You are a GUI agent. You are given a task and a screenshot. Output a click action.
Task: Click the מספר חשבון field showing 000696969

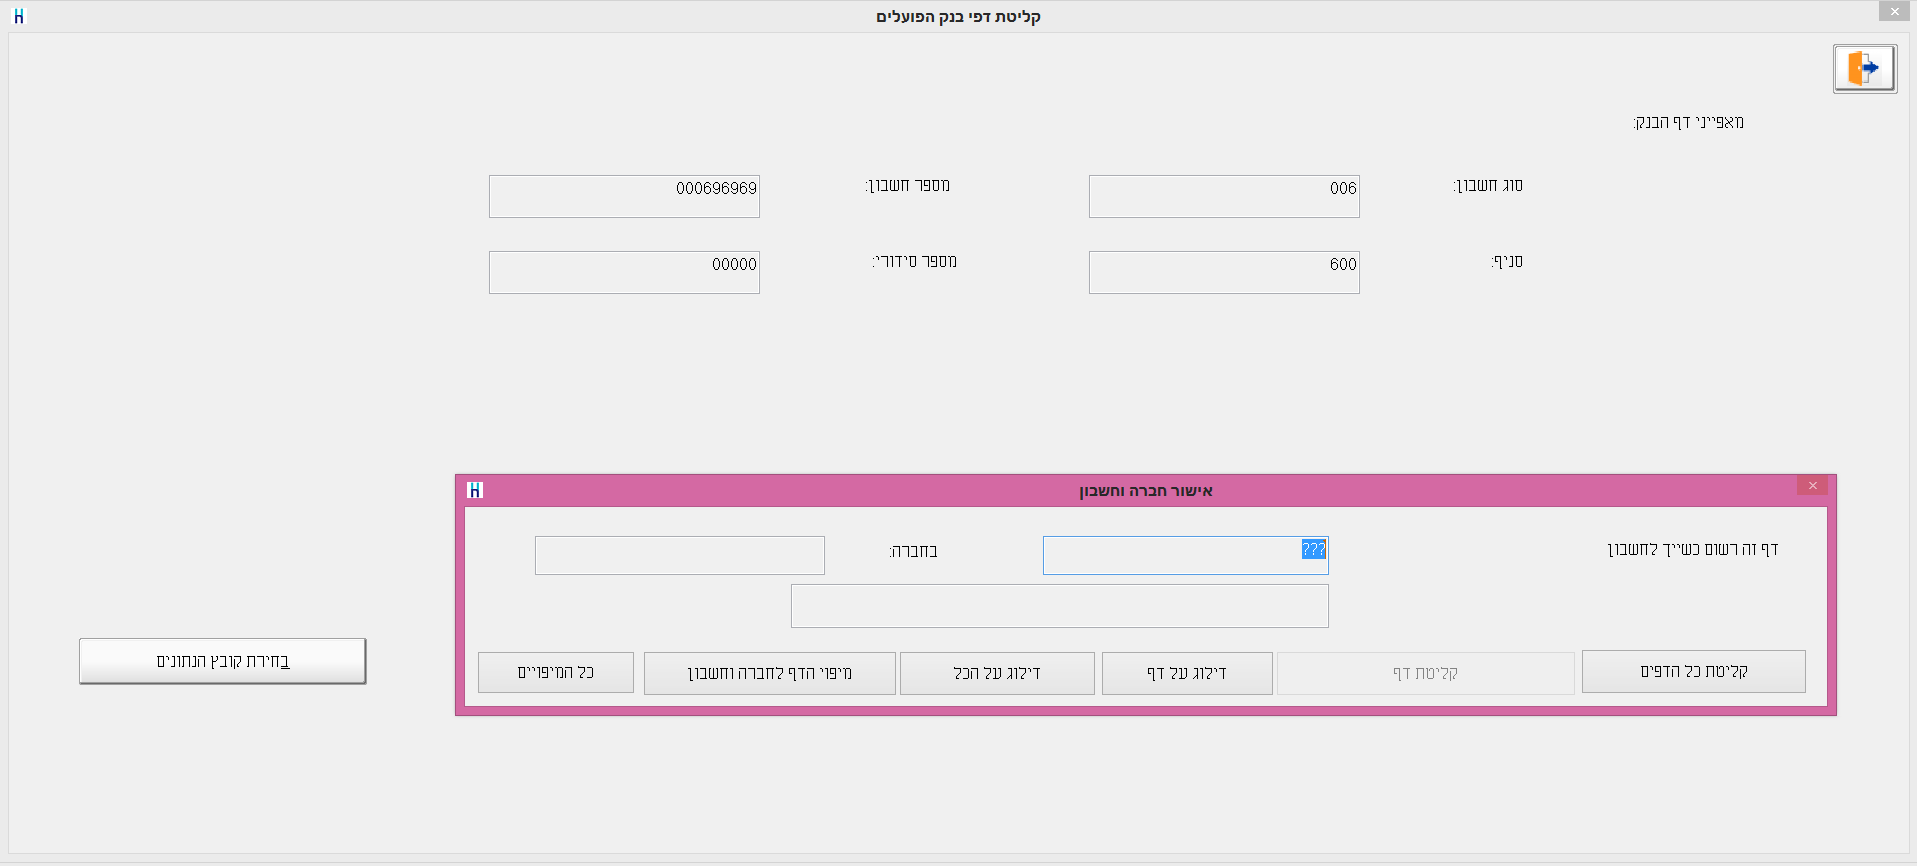coord(624,196)
